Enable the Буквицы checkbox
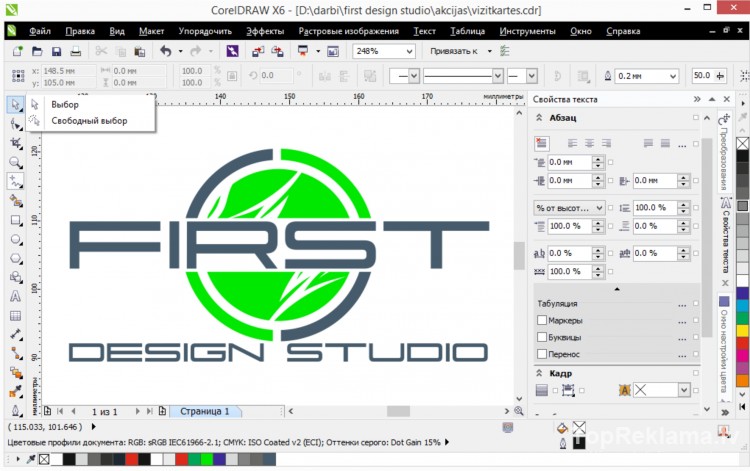The image size is (750, 471). point(543,337)
